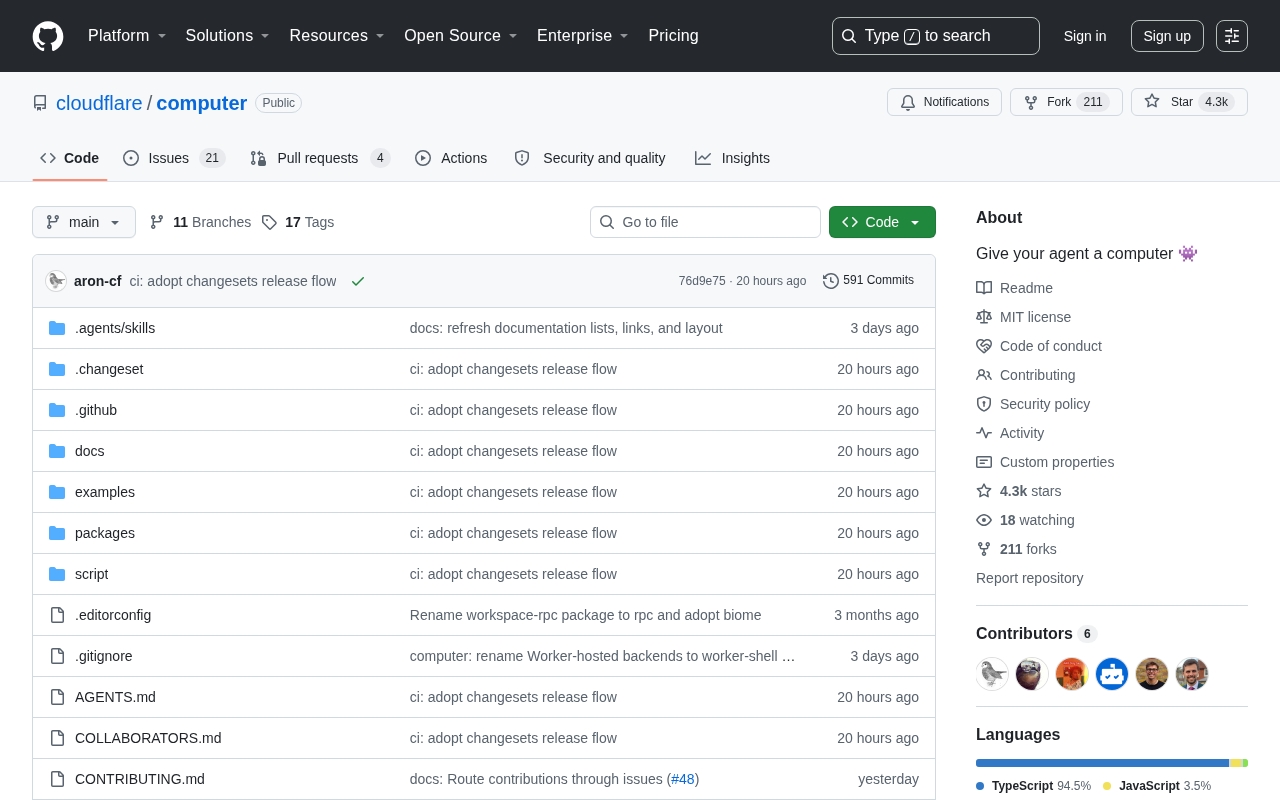
Task: Click Report repository link
Action: (1029, 578)
